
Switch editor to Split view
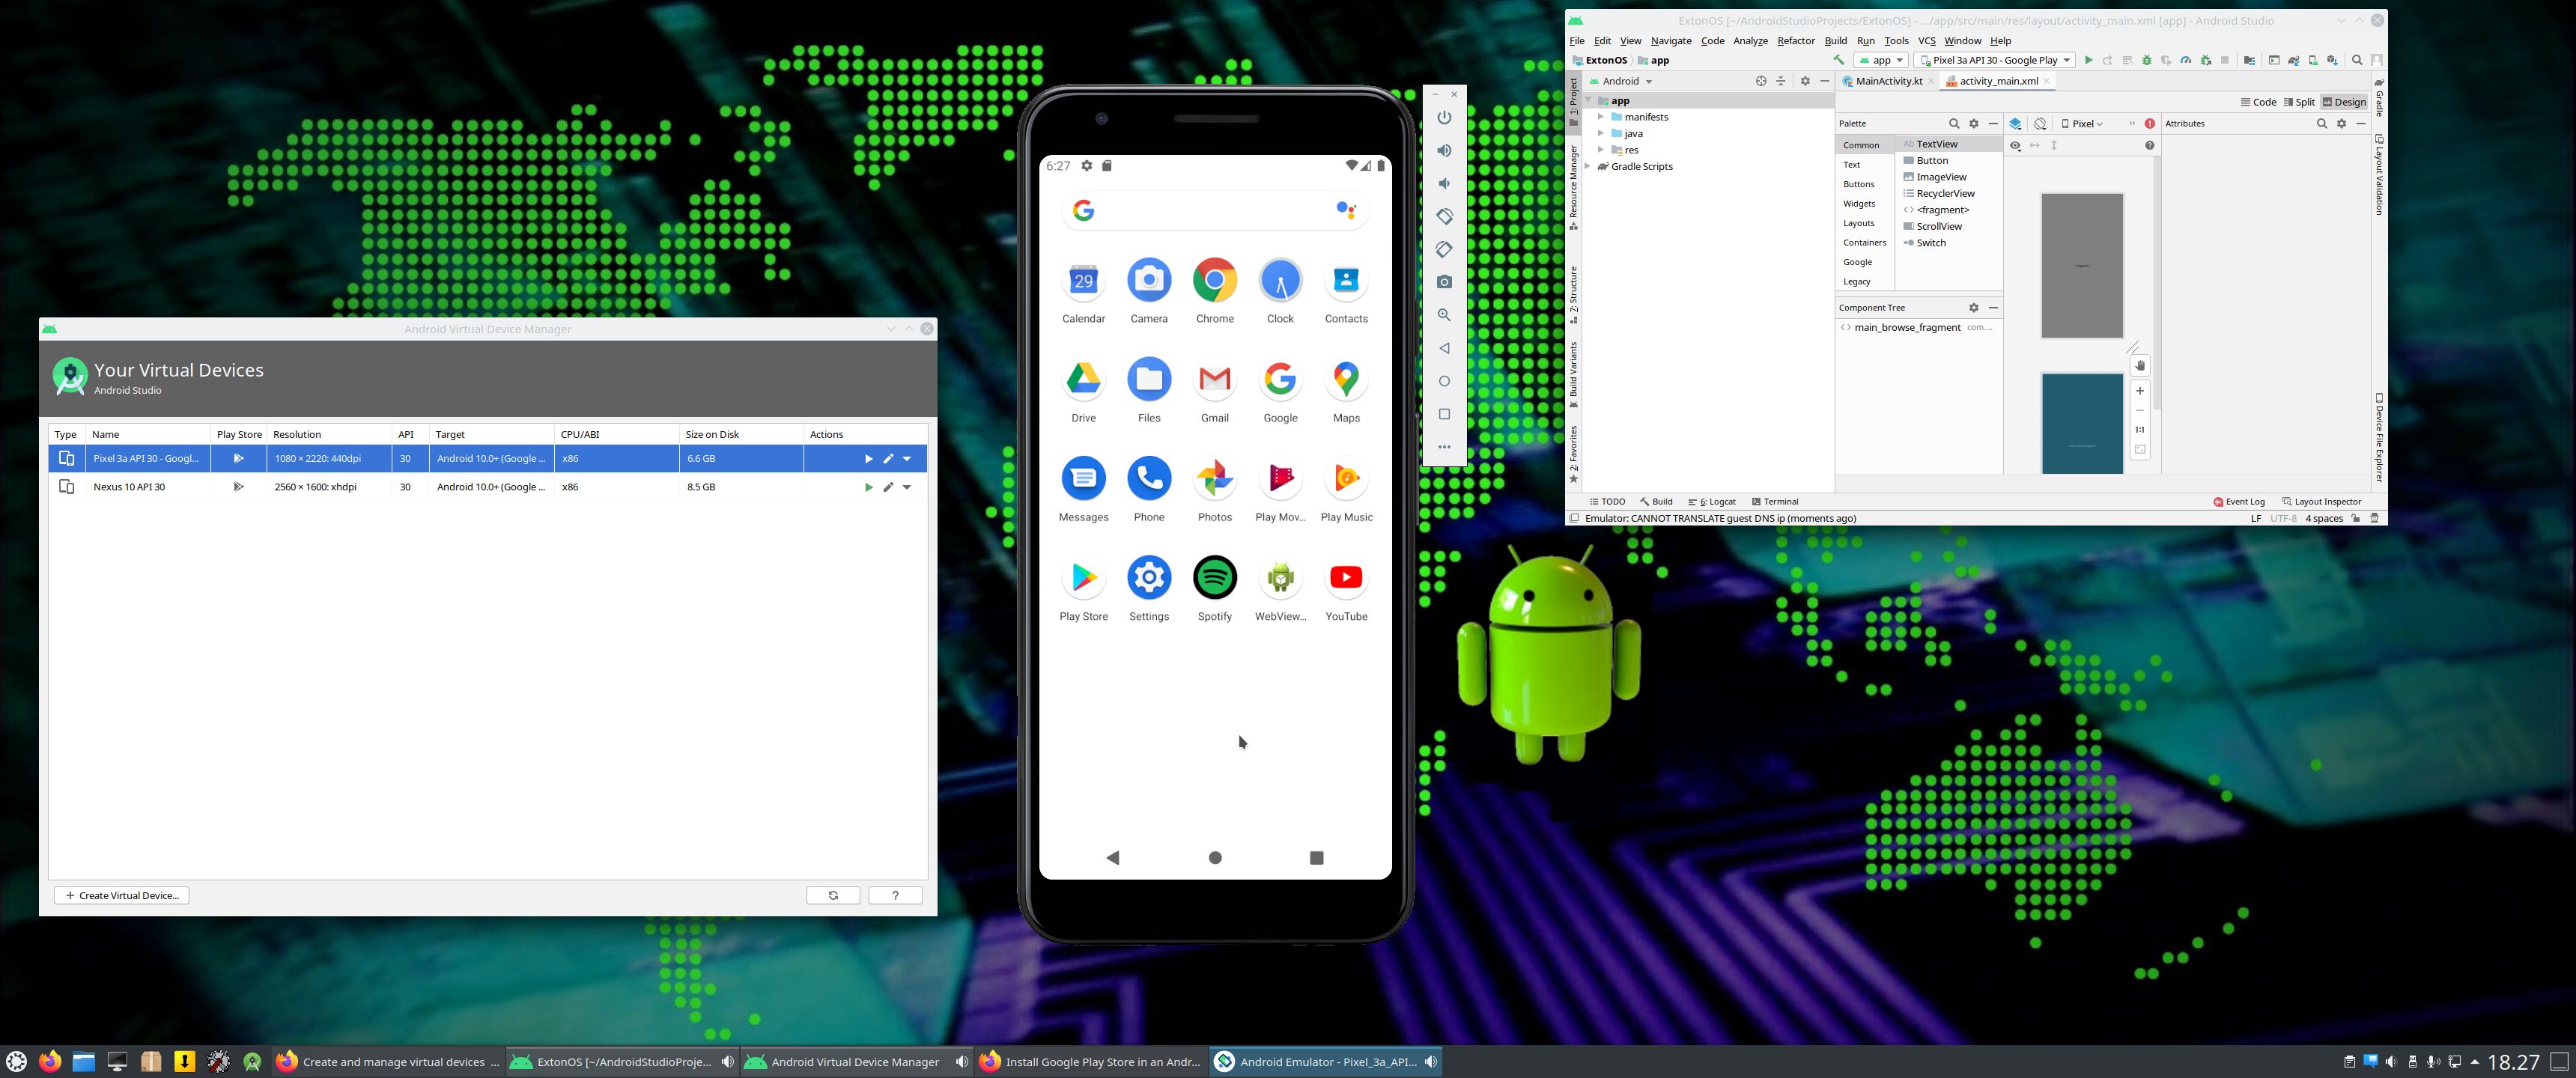(x=2300, y=102)
